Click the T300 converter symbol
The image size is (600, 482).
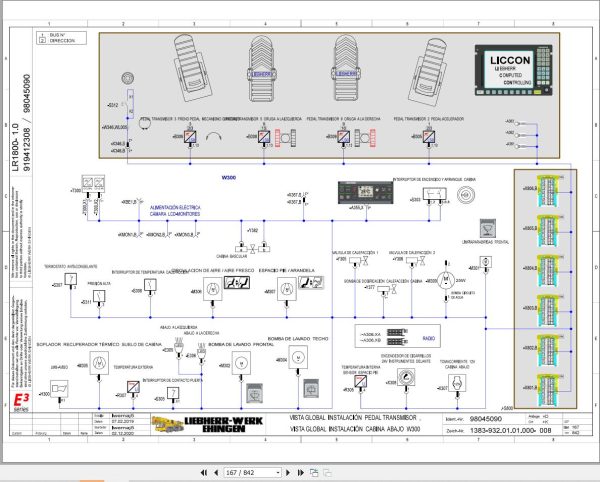point(93,184)
